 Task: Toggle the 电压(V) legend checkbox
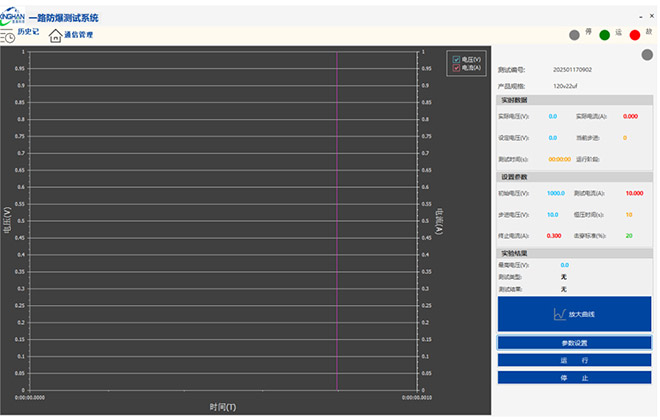[x=456, y=60]
